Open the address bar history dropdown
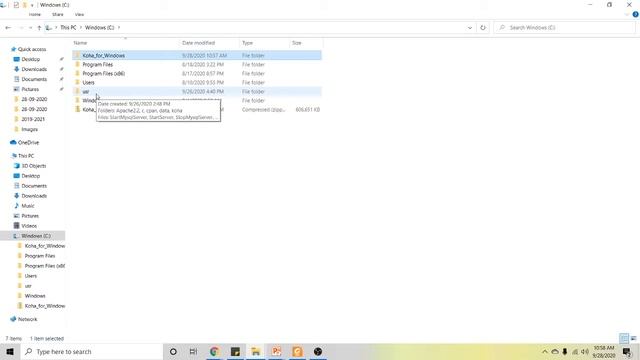Viewport: 640px width, 360px height. point(470,28)
